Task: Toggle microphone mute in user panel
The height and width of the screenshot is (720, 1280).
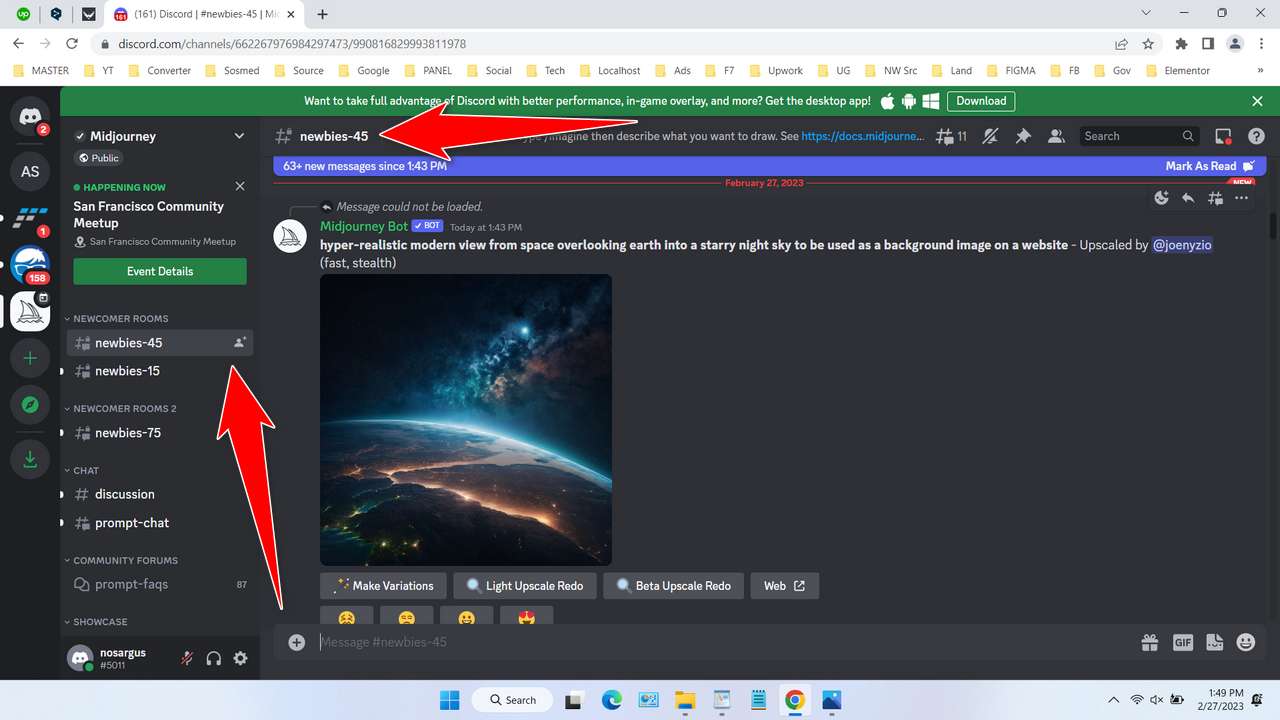Action: (x=187, y=658)
